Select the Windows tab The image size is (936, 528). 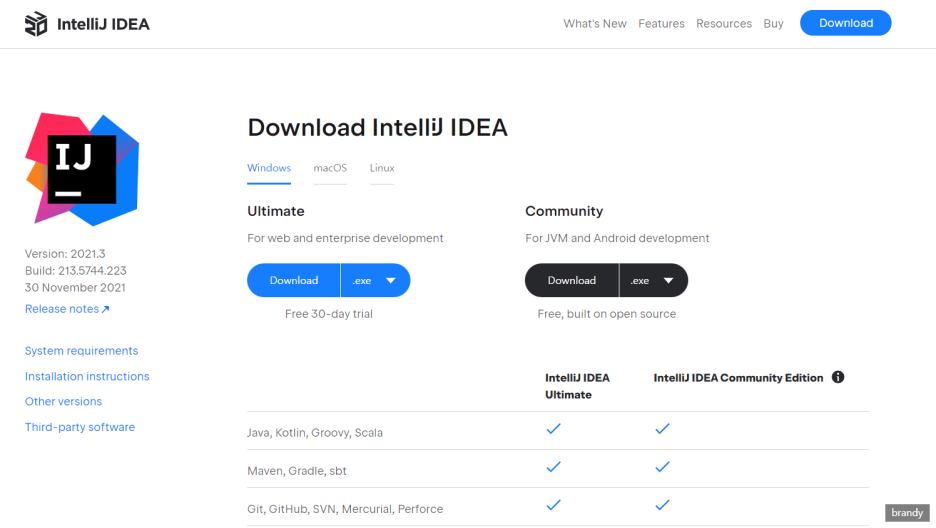(x=269, y=168)
